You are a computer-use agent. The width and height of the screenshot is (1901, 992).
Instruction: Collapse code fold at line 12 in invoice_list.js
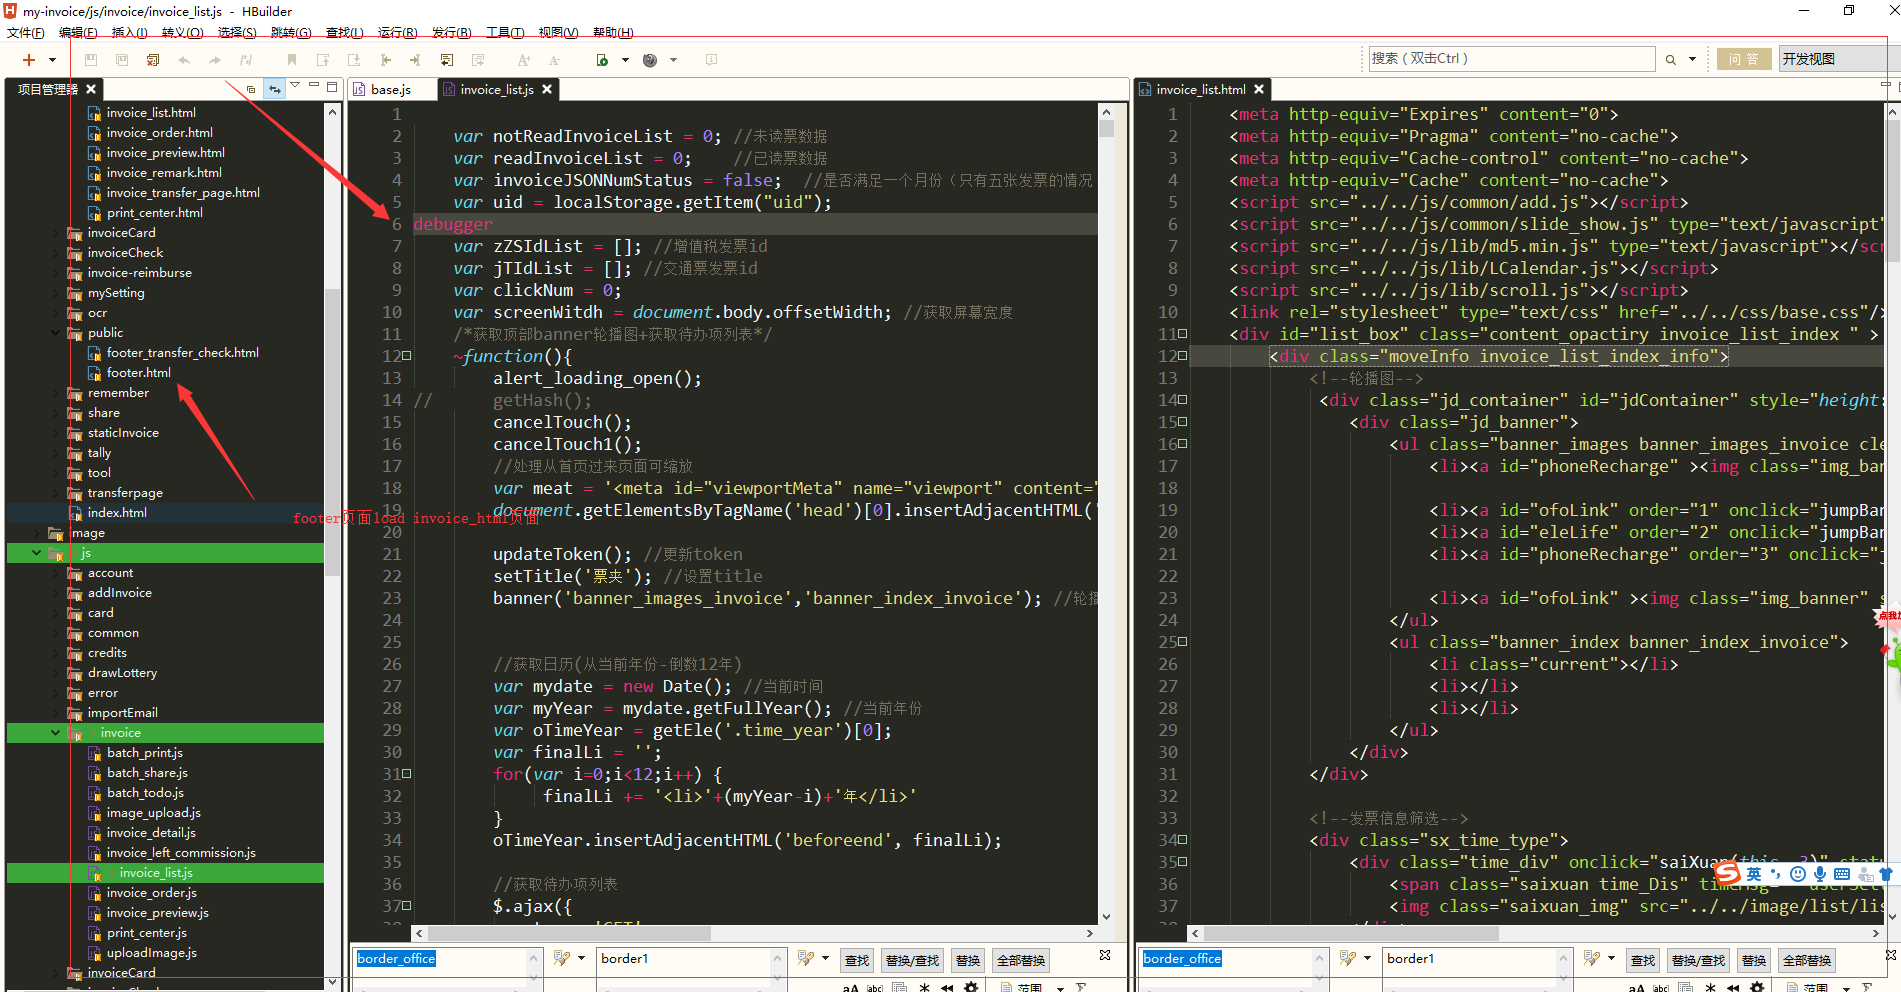click(x=407, y=356)
